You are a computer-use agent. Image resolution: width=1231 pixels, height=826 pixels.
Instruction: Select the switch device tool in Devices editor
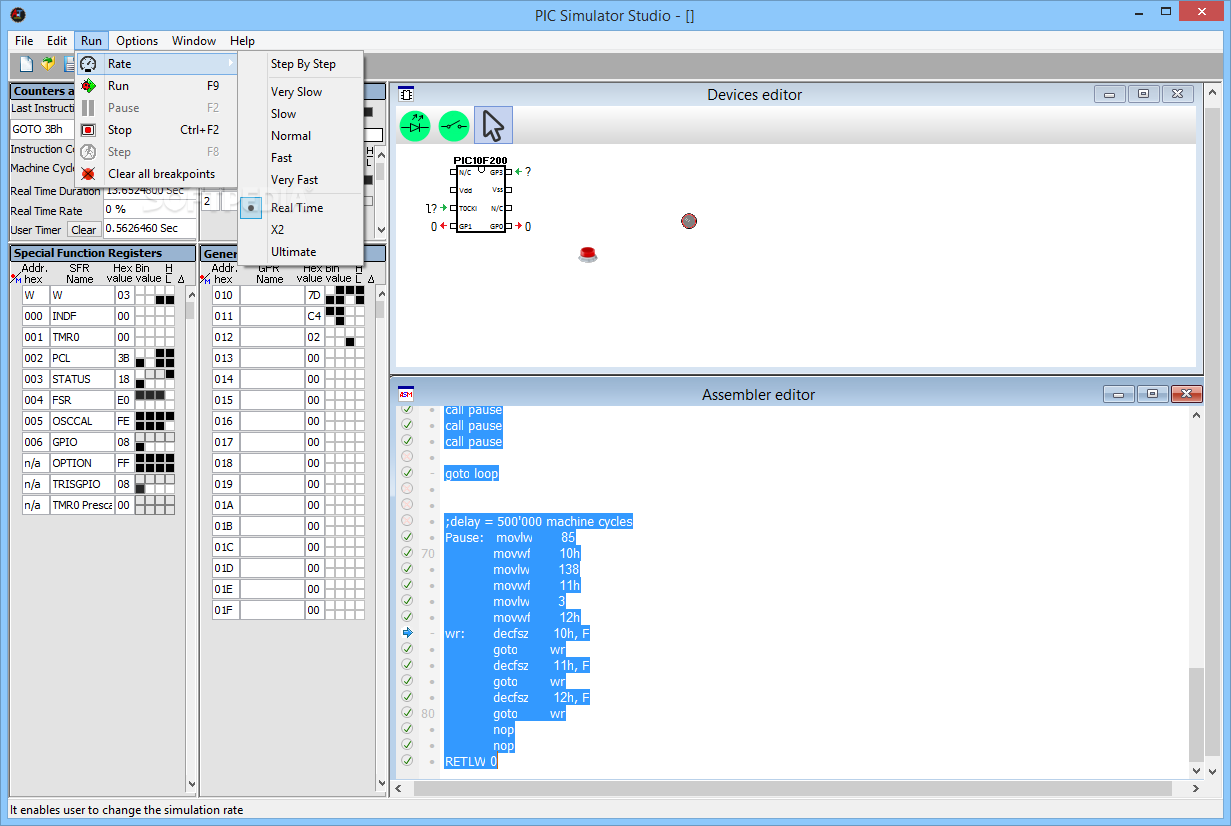pos(454,126)
